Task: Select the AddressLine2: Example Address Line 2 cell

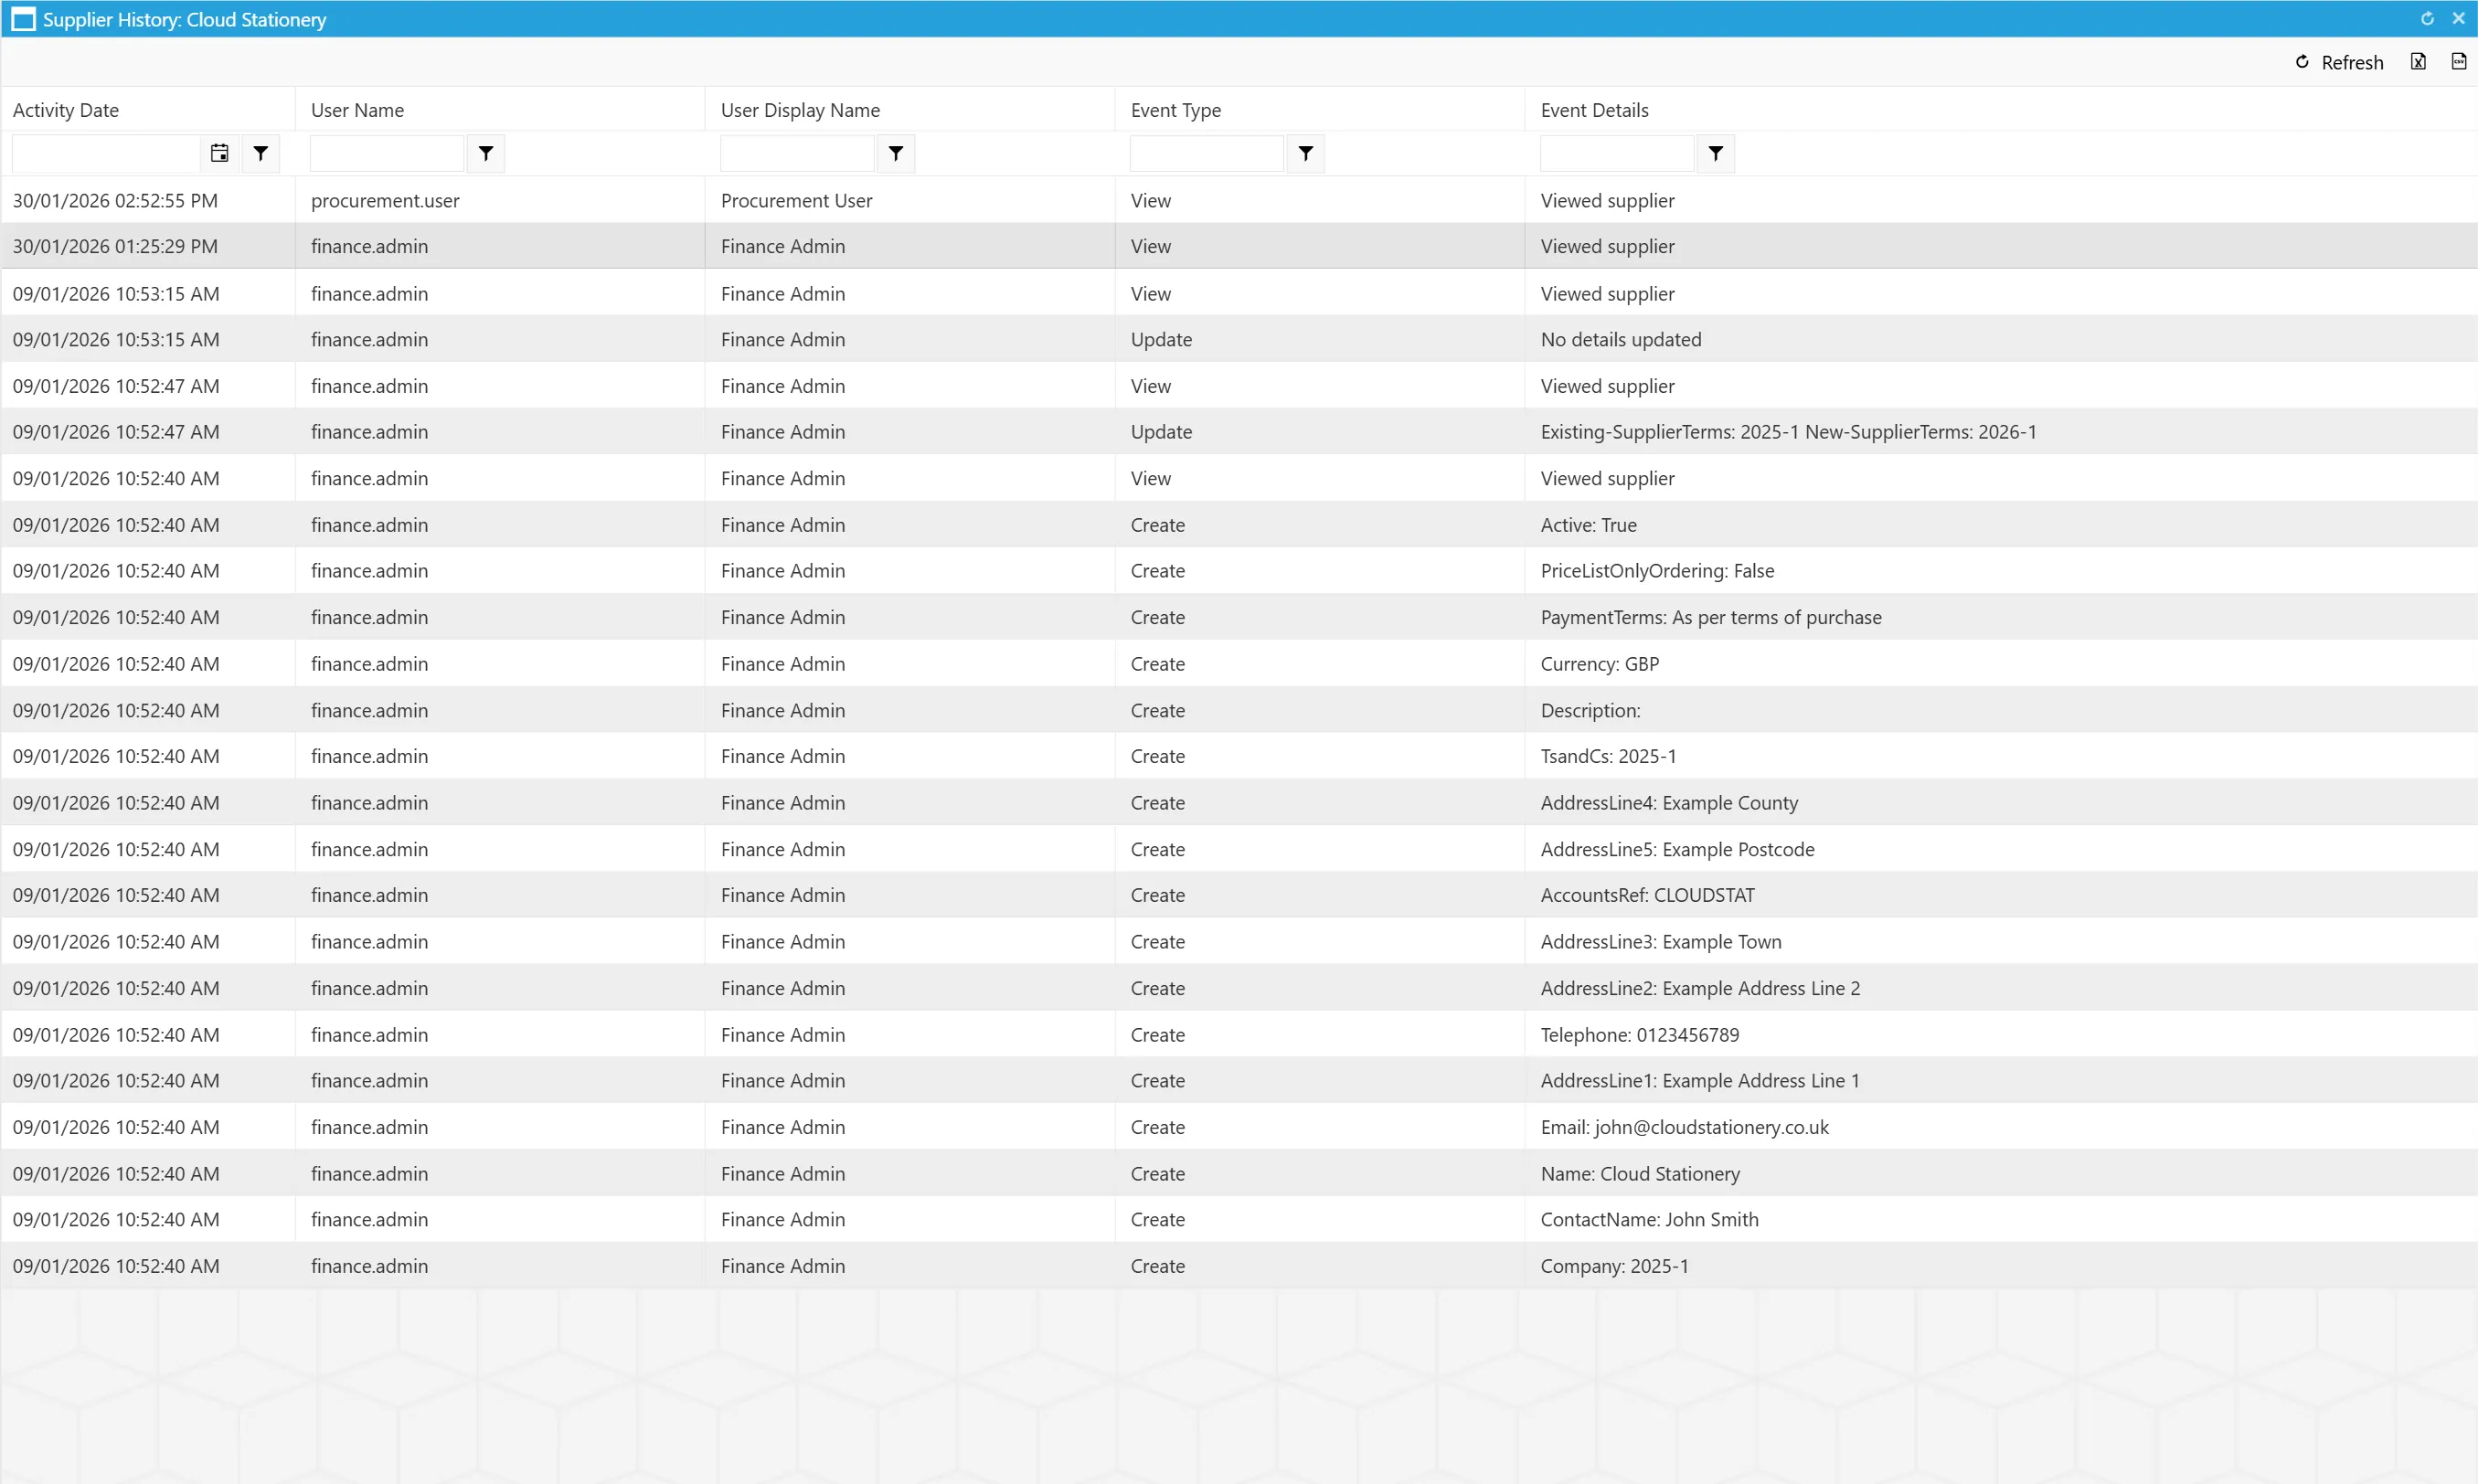Action: tap(2001, 988)
